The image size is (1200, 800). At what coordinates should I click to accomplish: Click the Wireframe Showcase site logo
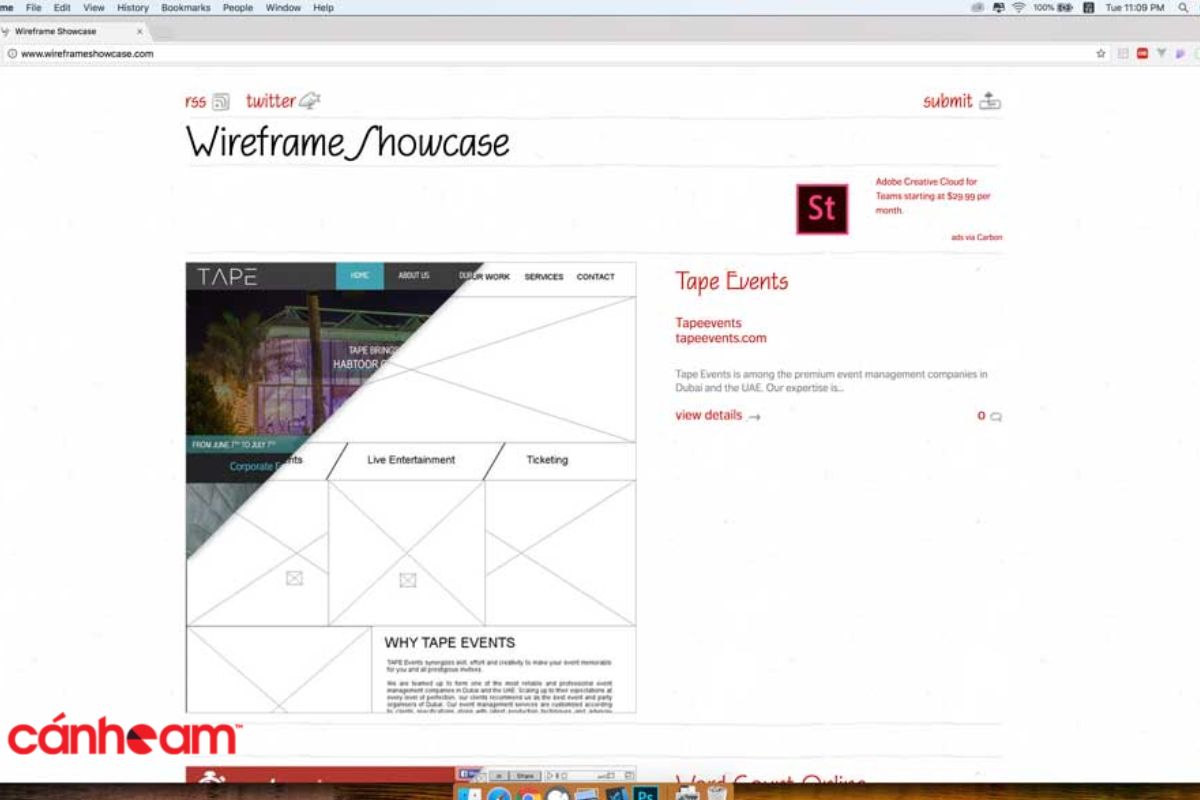click(x=348, y=143)
